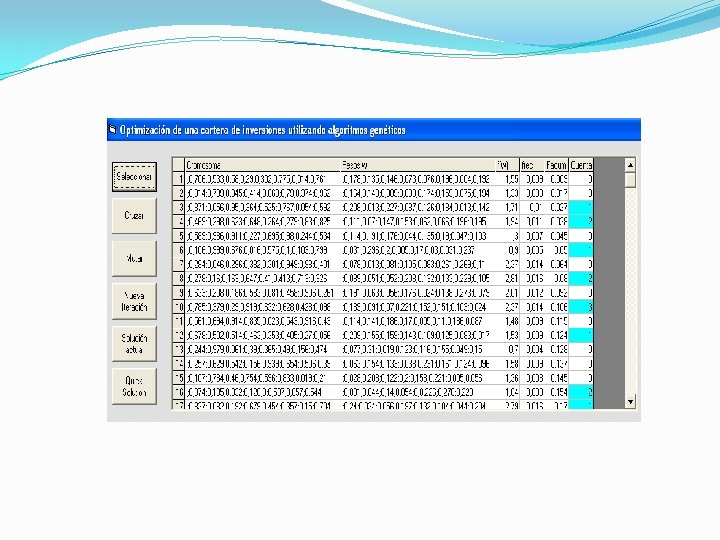Click the Seleccionar button

click(134, 176)
